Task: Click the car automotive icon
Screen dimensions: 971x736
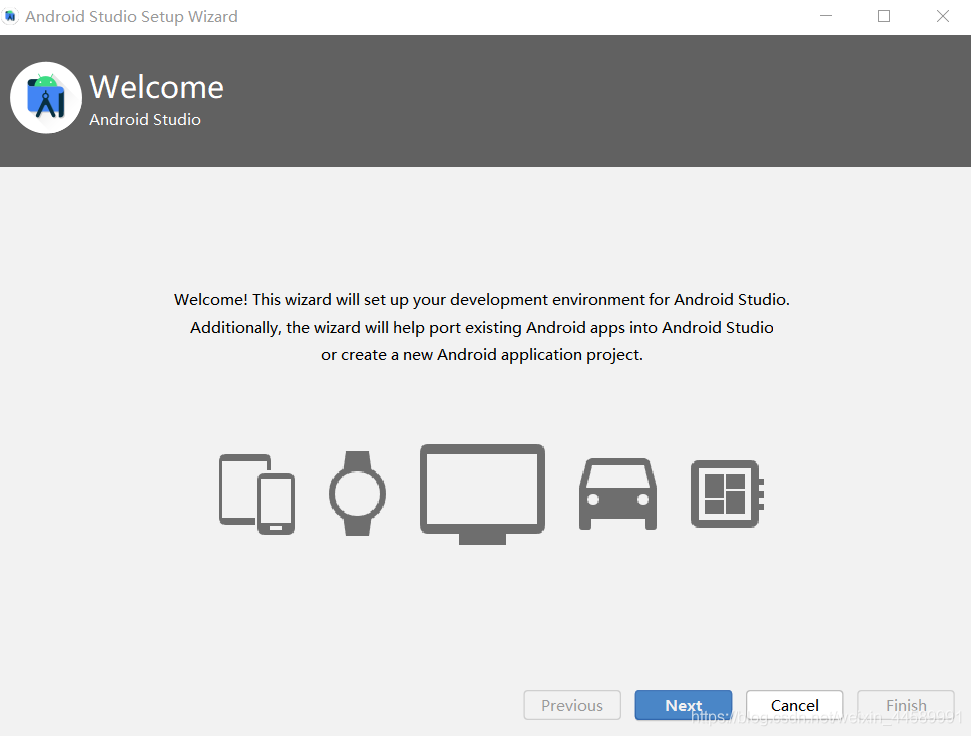Action: [618, 494]
